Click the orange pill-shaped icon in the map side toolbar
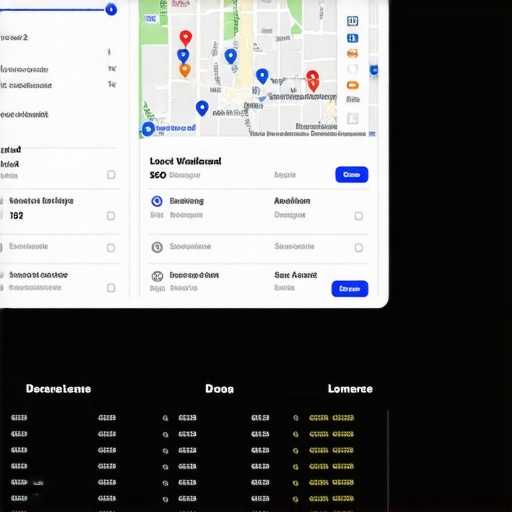The width and height of the screenshot is (512, 512). coord(353,85)
